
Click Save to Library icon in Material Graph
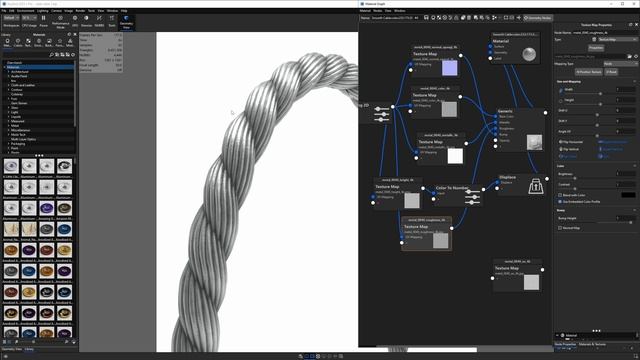(x=426, y=18)
